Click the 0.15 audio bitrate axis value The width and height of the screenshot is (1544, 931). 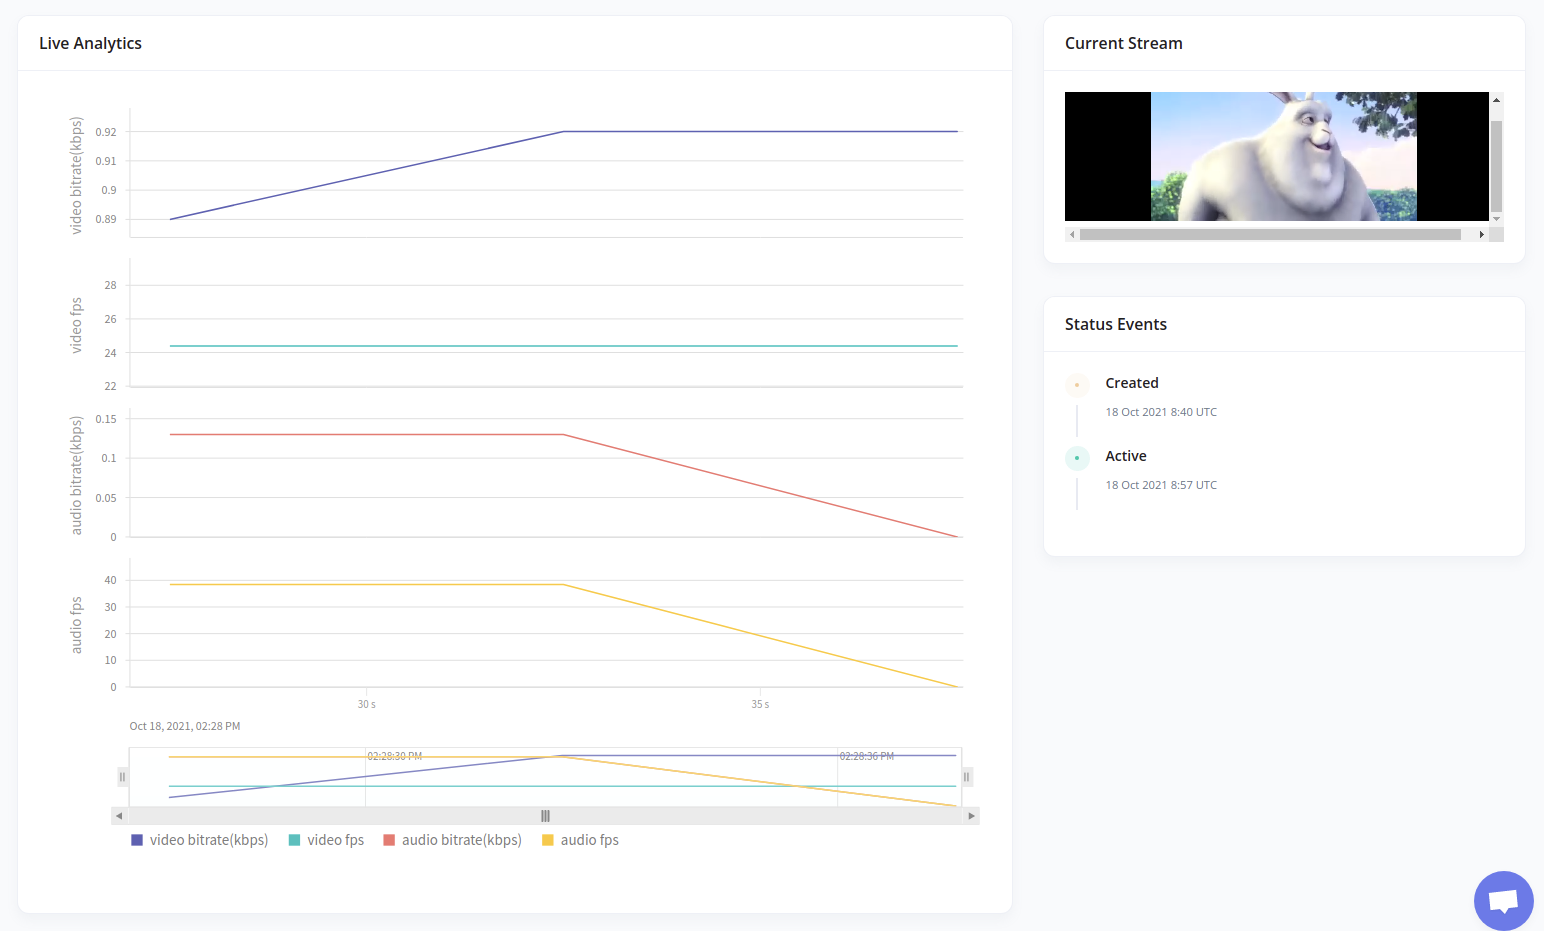click(x=106, y=419)
